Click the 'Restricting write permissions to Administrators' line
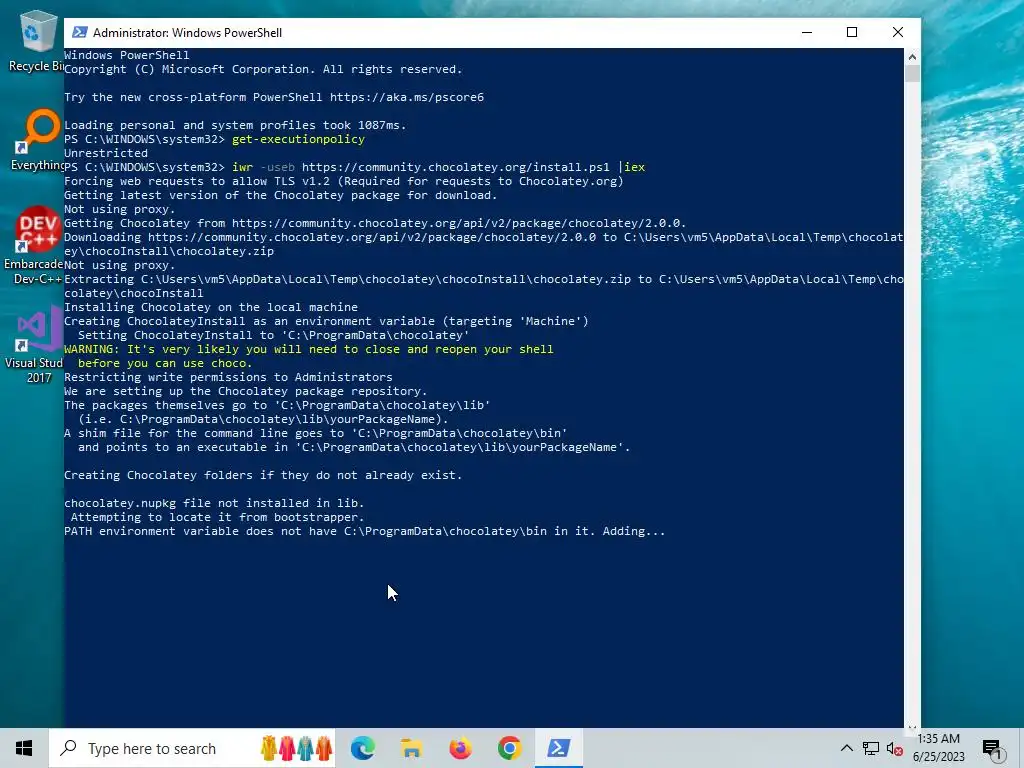 (229, 377)
